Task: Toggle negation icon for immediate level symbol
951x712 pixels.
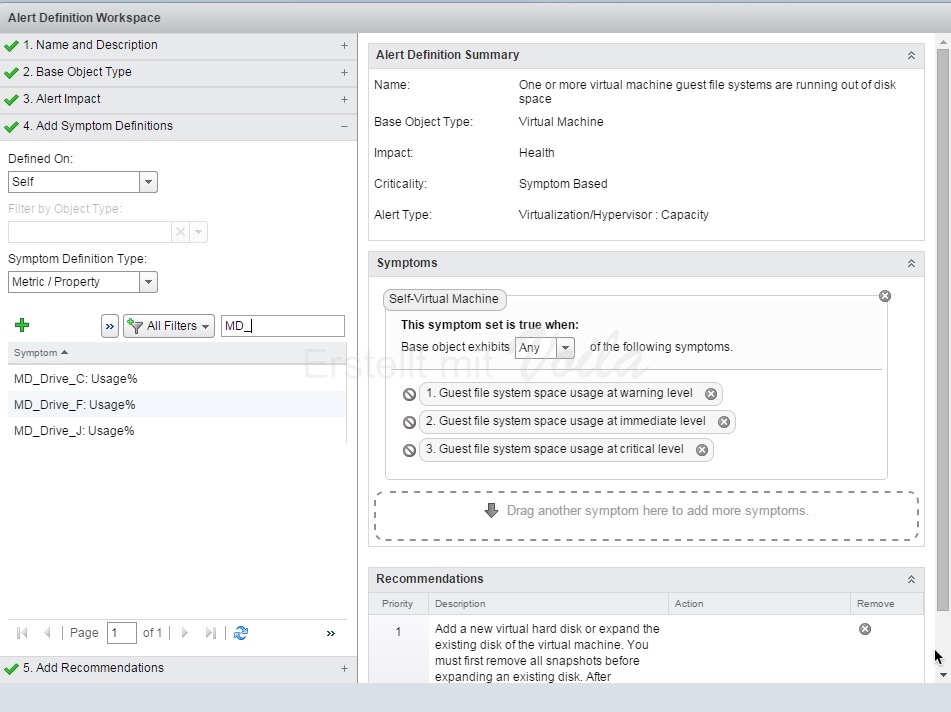Action: (x=409, y=422)
